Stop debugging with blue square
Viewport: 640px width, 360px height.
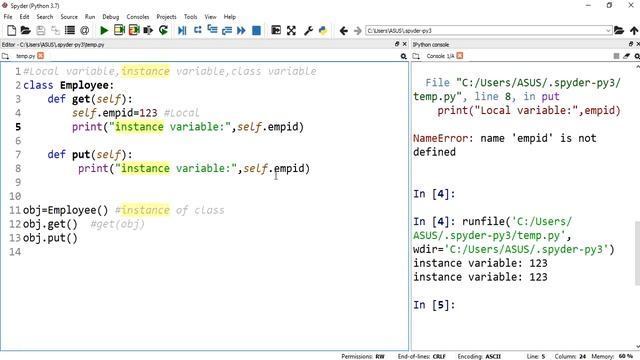[x=256, y=30]
